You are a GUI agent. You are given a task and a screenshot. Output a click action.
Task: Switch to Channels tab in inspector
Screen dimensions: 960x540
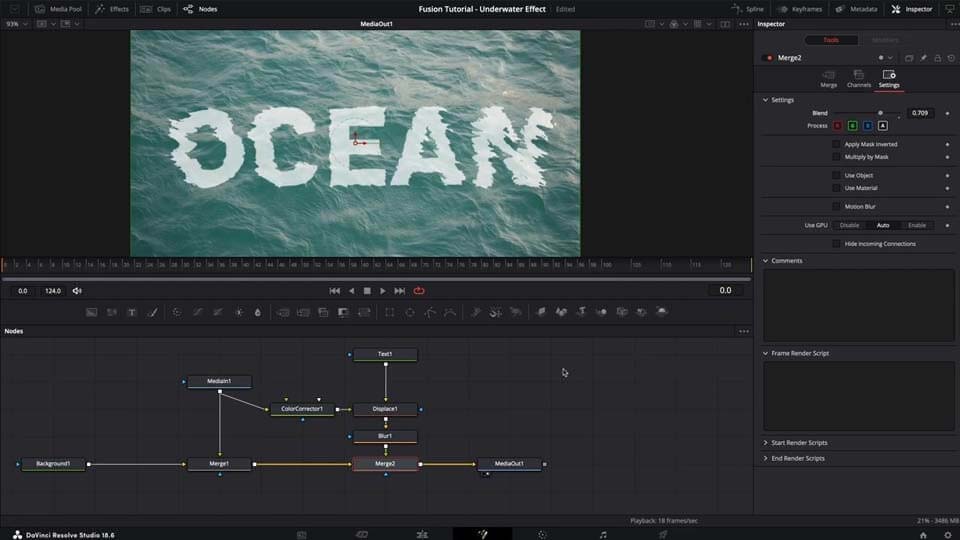tap(858, 79)
